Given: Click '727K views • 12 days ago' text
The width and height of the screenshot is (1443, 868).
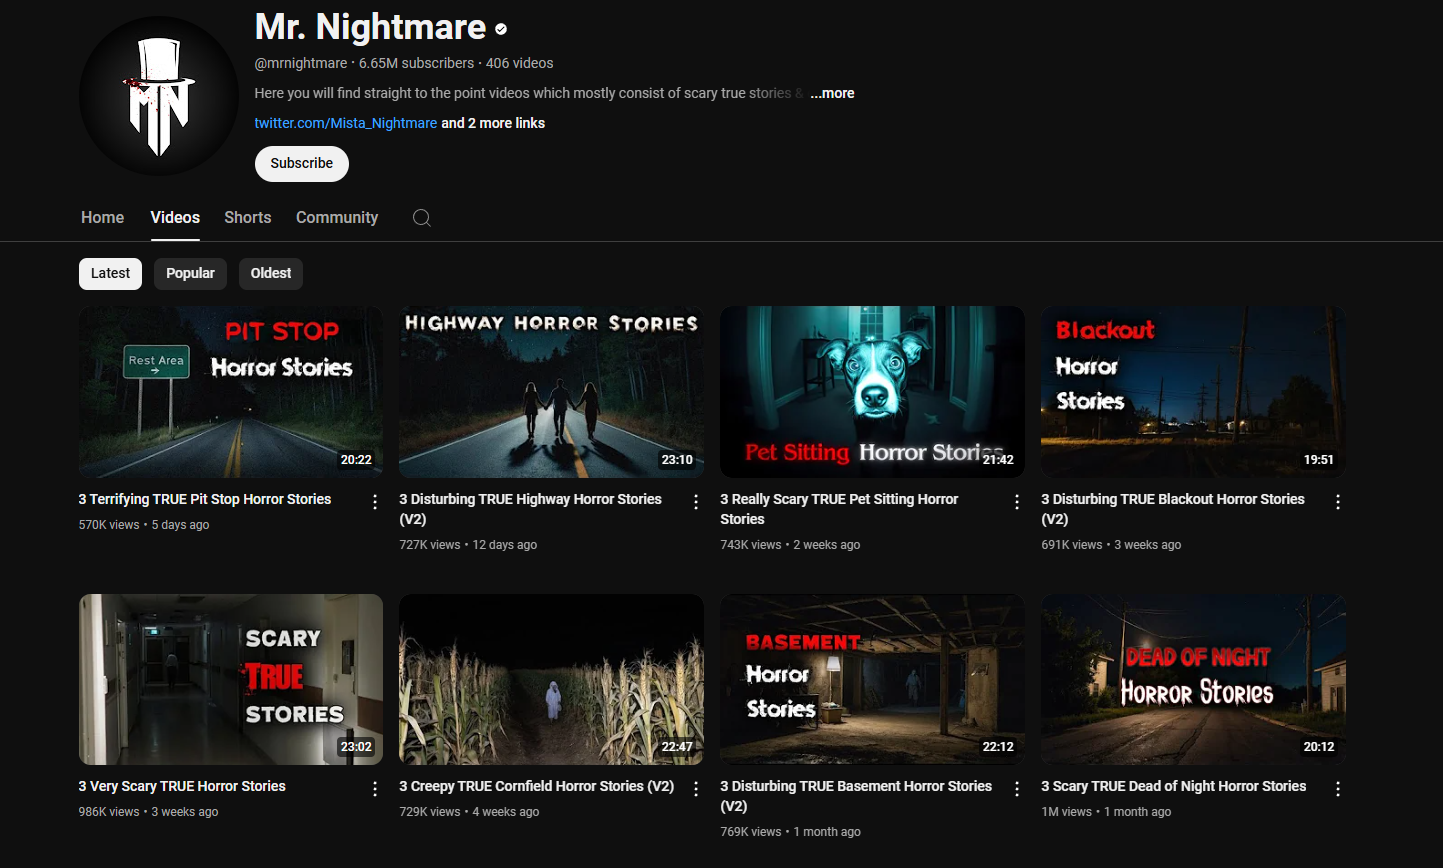Looking at the screenshot, I should [x=468, y=545].
